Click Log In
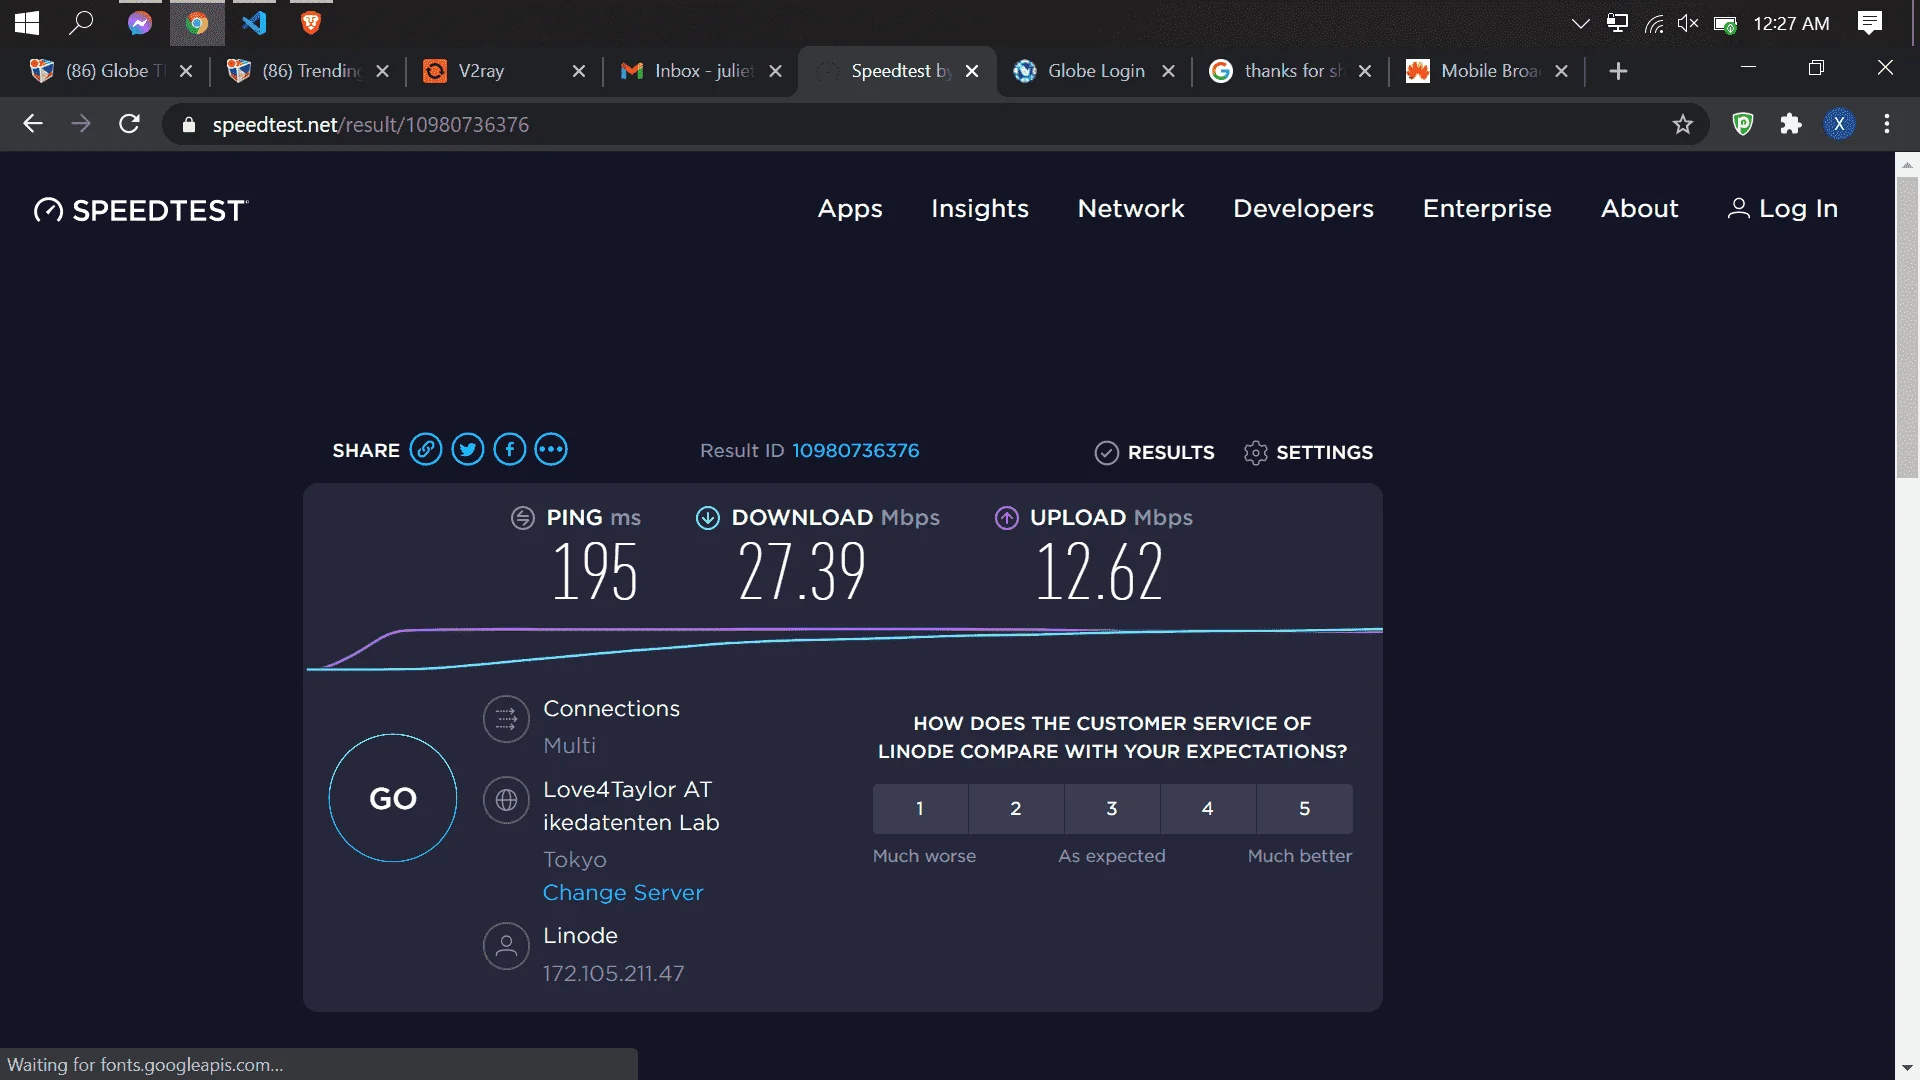 pyautogui.click(x=1783, y=209)
